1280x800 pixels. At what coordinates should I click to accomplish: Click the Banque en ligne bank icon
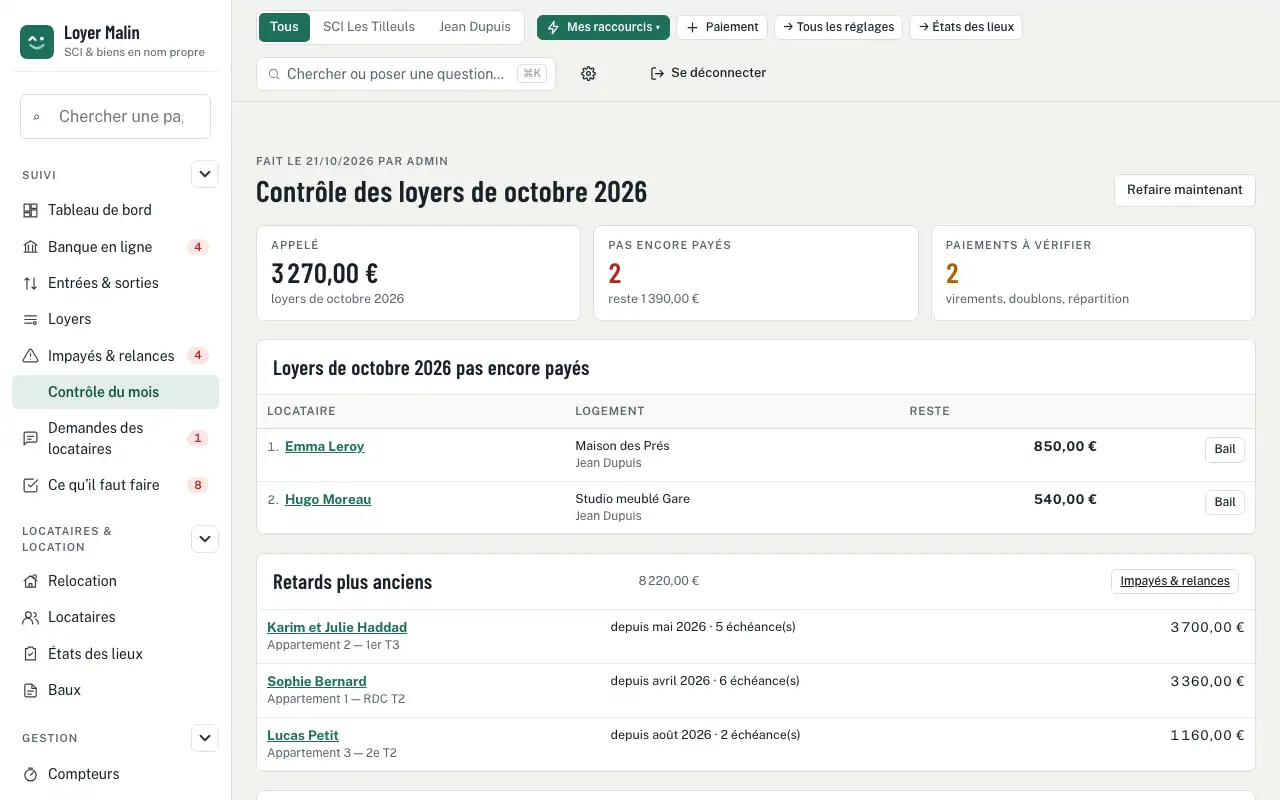pos(31,247)
